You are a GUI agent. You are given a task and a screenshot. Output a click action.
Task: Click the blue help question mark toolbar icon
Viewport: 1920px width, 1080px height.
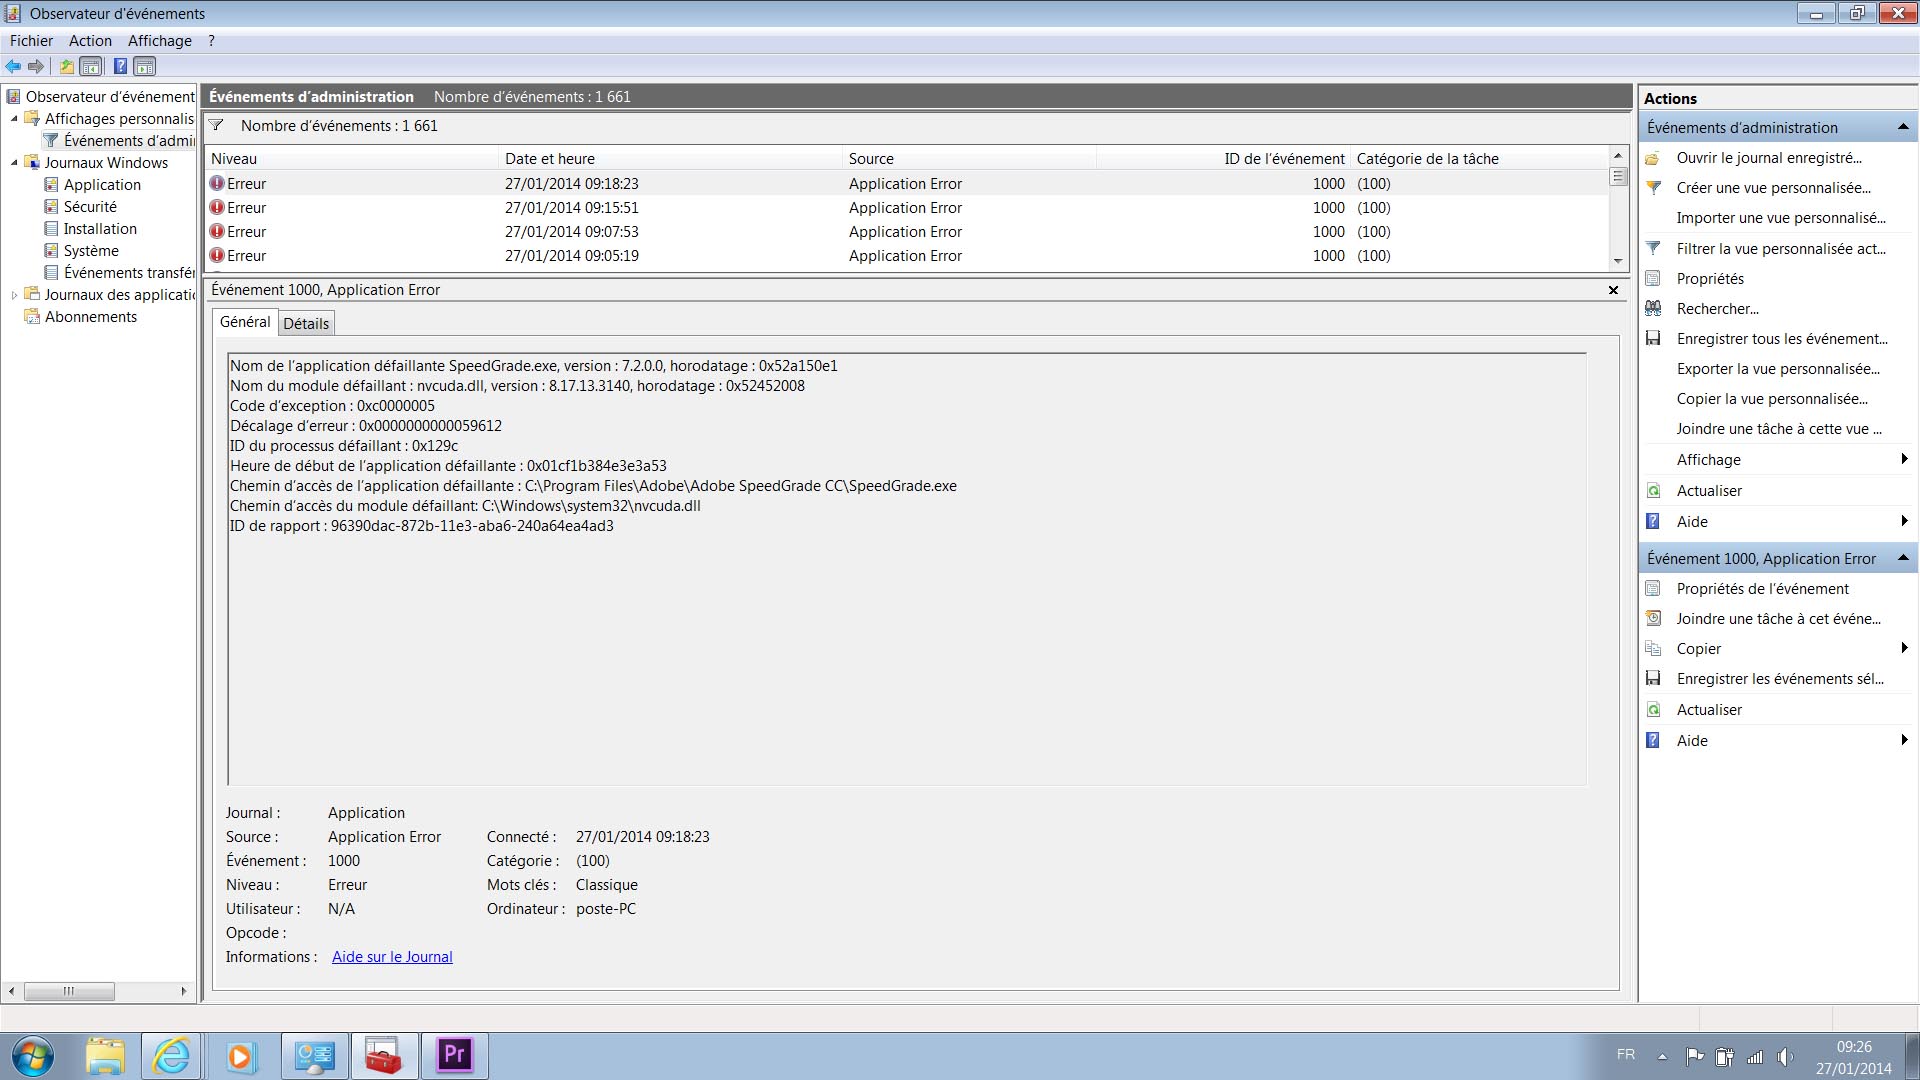(x=120, y=67)
